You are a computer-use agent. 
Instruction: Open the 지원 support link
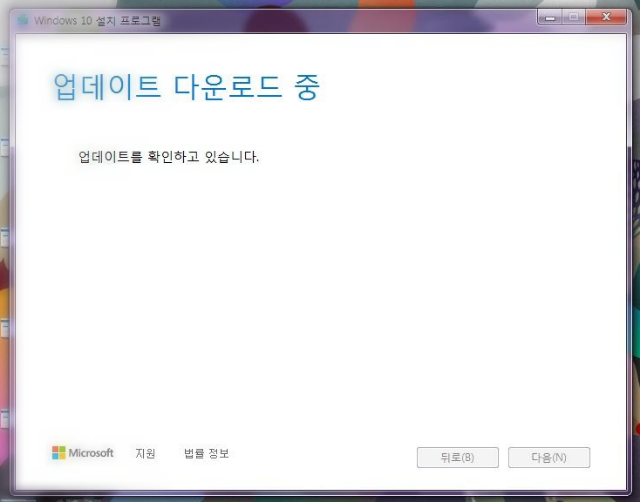click(x=145, y=453)
